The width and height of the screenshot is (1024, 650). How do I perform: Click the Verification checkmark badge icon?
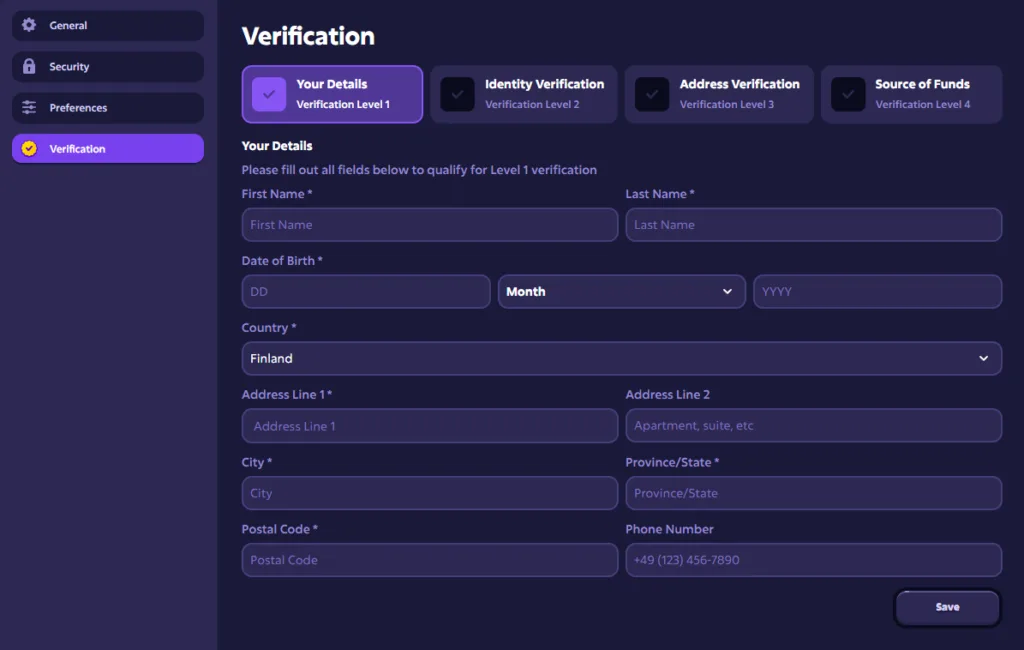point(29,148)
